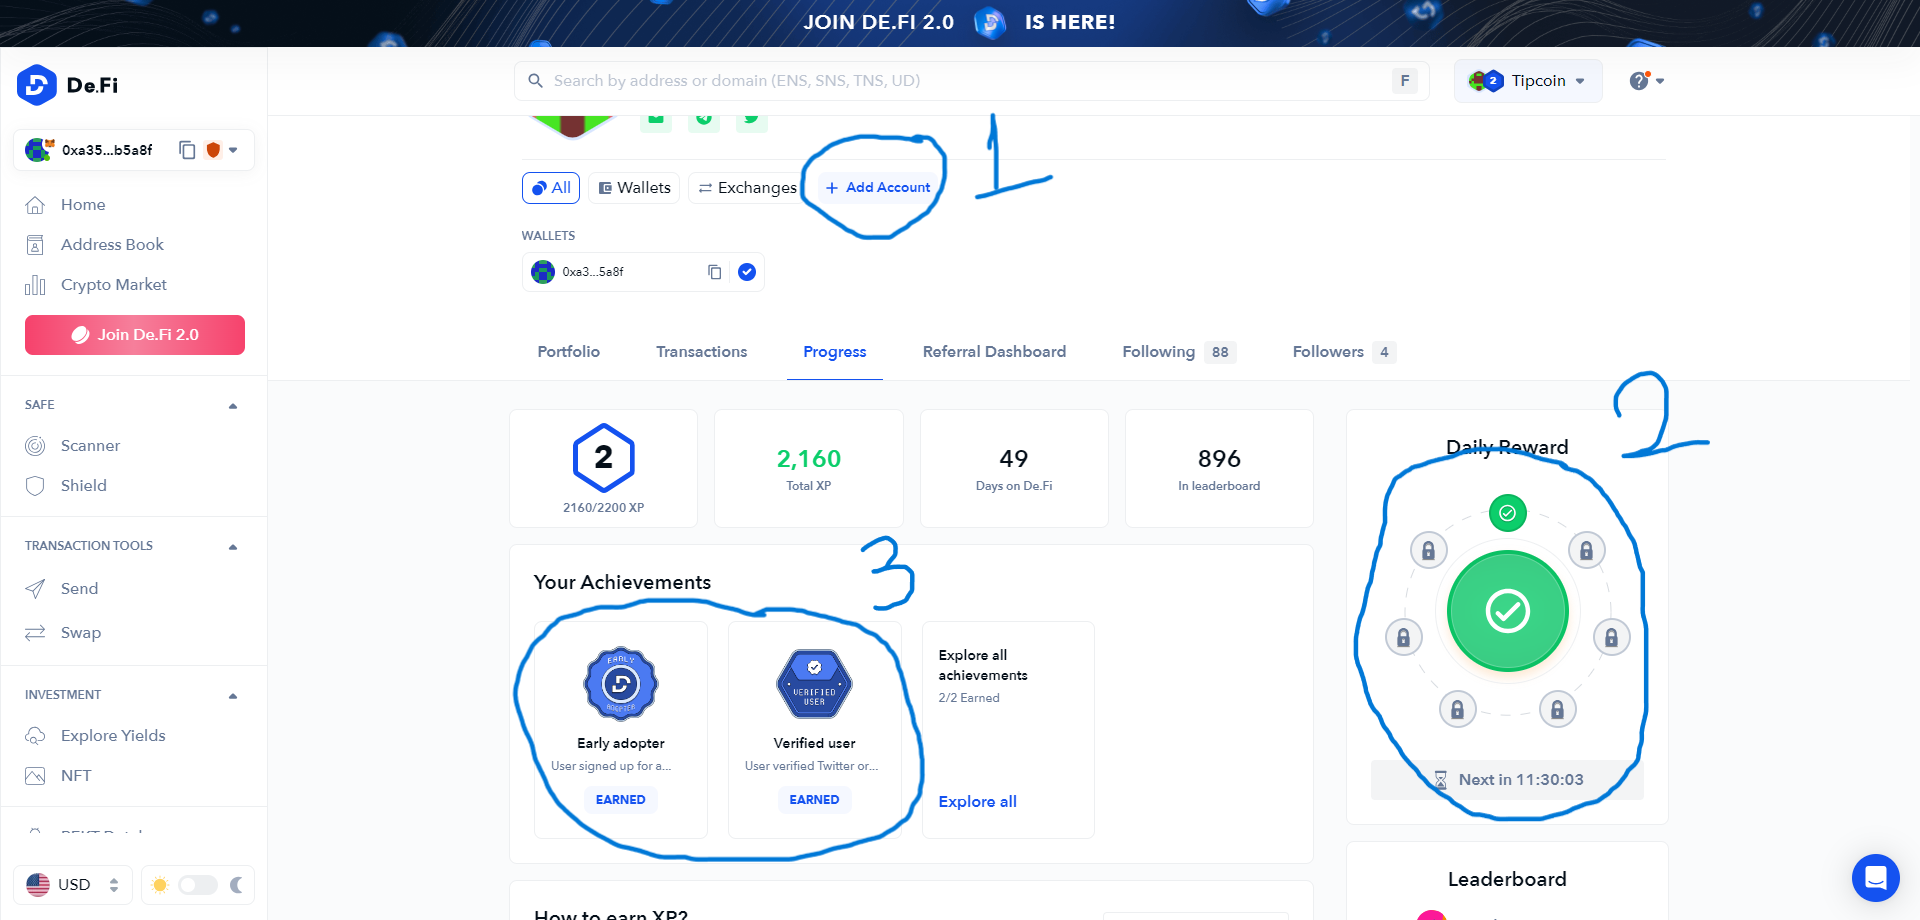Filter accounts by Exchanges
The width and height of the screenshot is (1920, 920).
coord(748,188)
